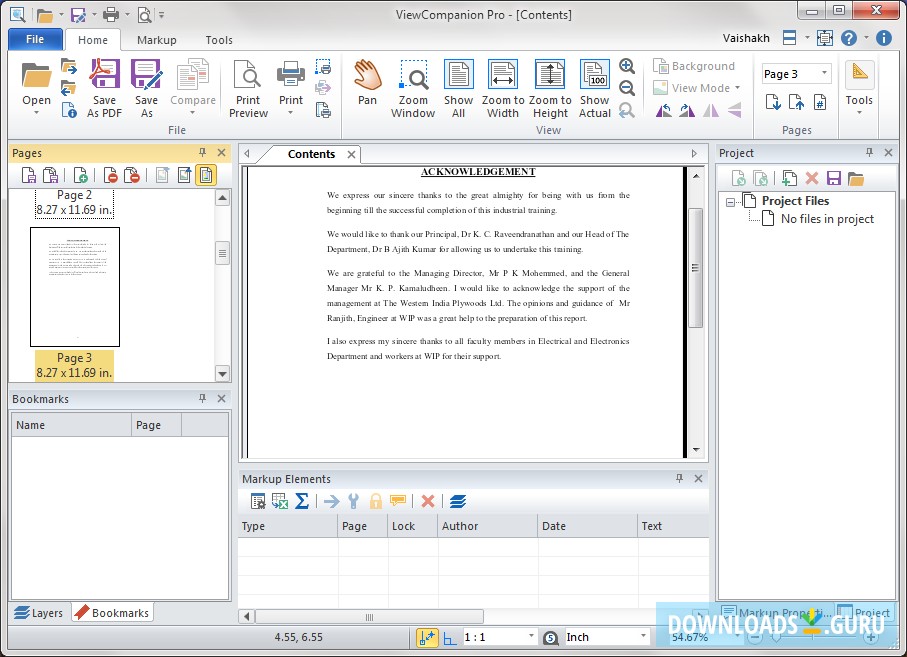Image resolution: width=907 pixels, height=657 pixels.
Task: Click the Pages panel scrollbar thumb
Action: (222, 253)
